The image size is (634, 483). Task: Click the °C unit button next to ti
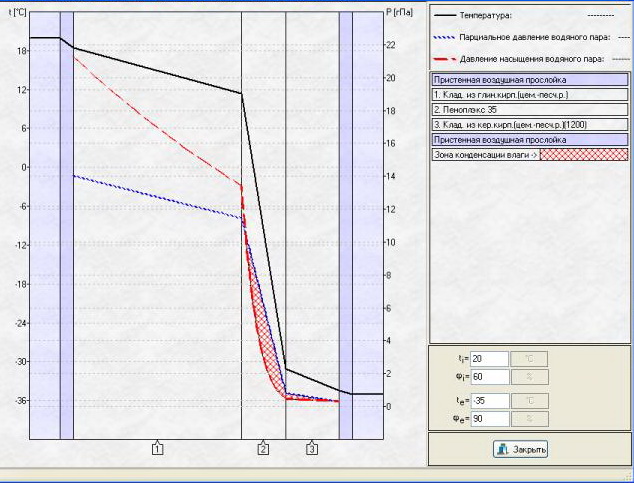pyautogui.click(x=529, y=359)
